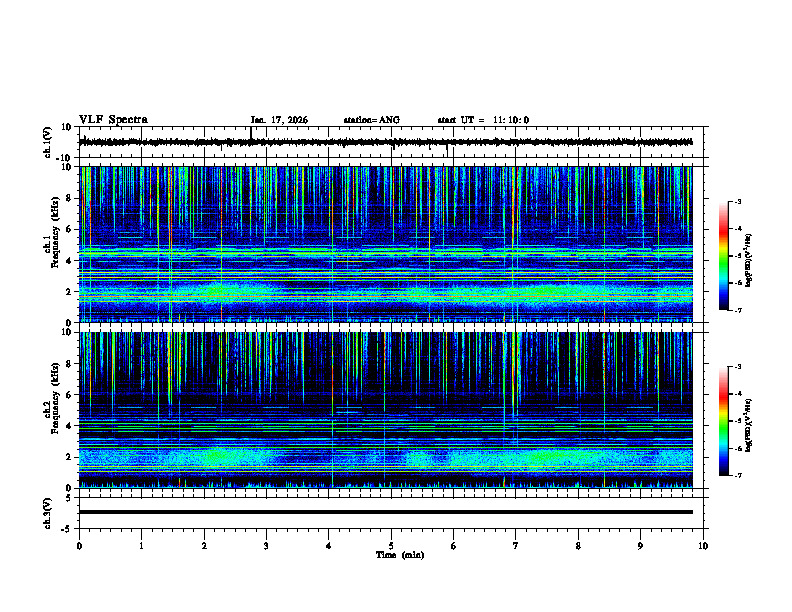Image resolution: width=792 pixels, height=612 pixels.
Task: Click the "ch.3(V)" axis label
Action: (x=47, y=513)
